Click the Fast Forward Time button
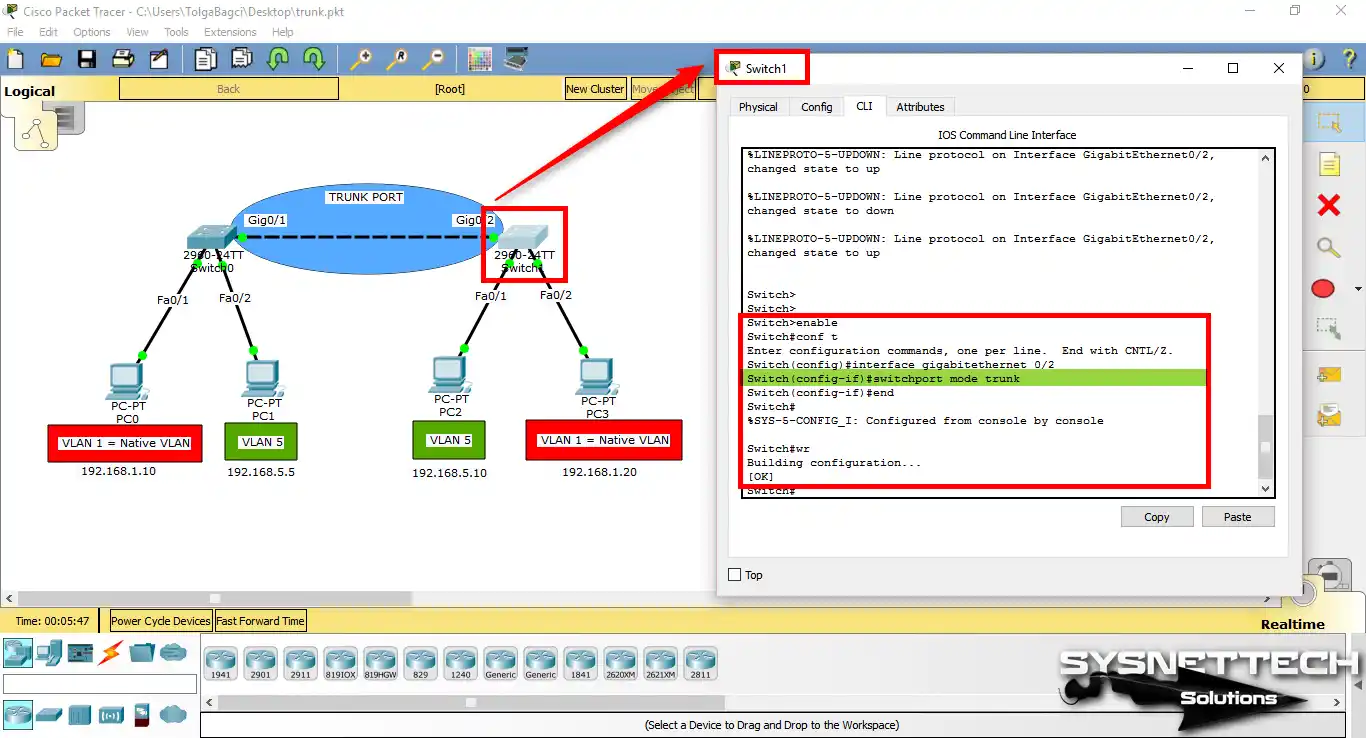1366x738 pixels. pyautogui.click(x=260, y=621)
